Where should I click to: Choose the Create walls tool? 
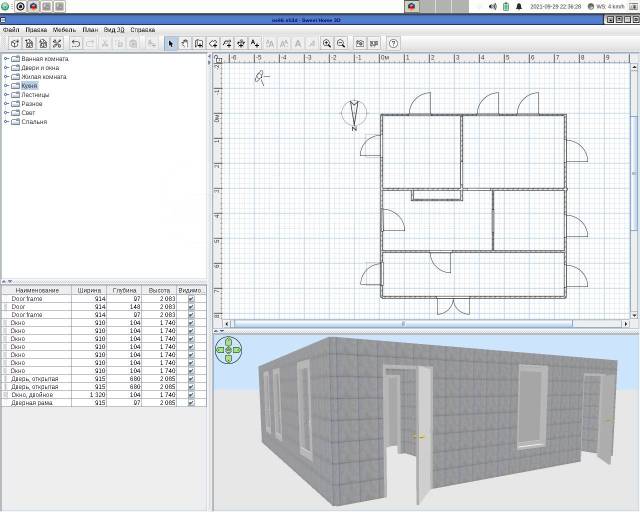pyautogui.click(x=199, y=43)
